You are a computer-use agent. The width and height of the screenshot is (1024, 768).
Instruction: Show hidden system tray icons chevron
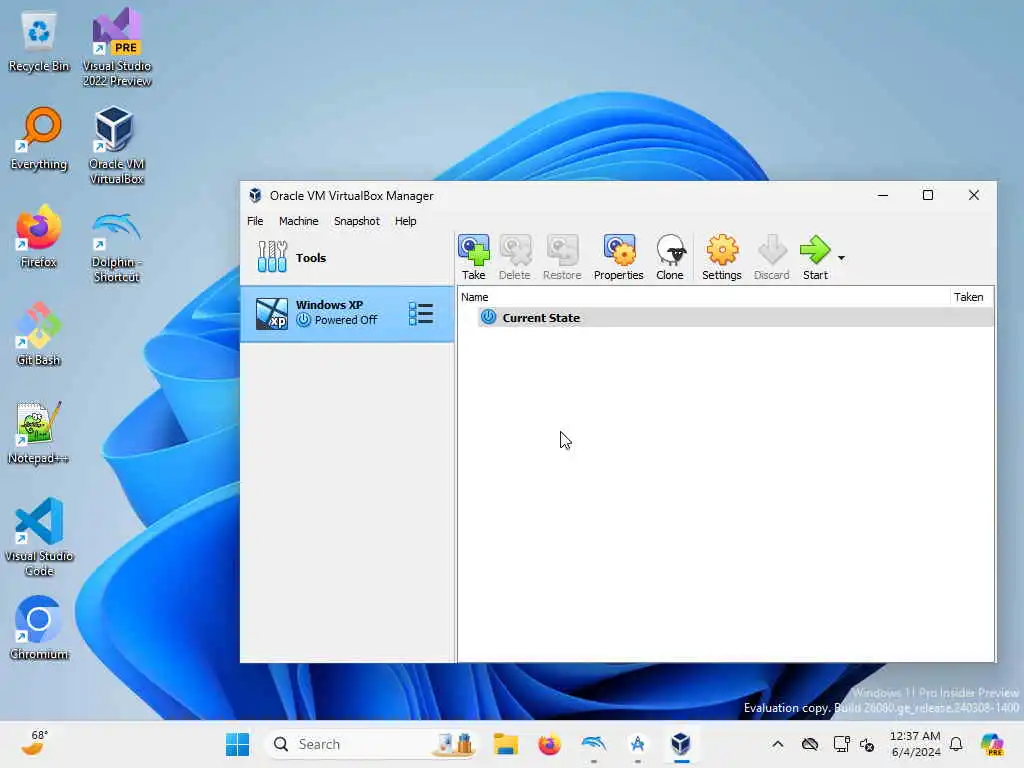[x=777, y=744]
